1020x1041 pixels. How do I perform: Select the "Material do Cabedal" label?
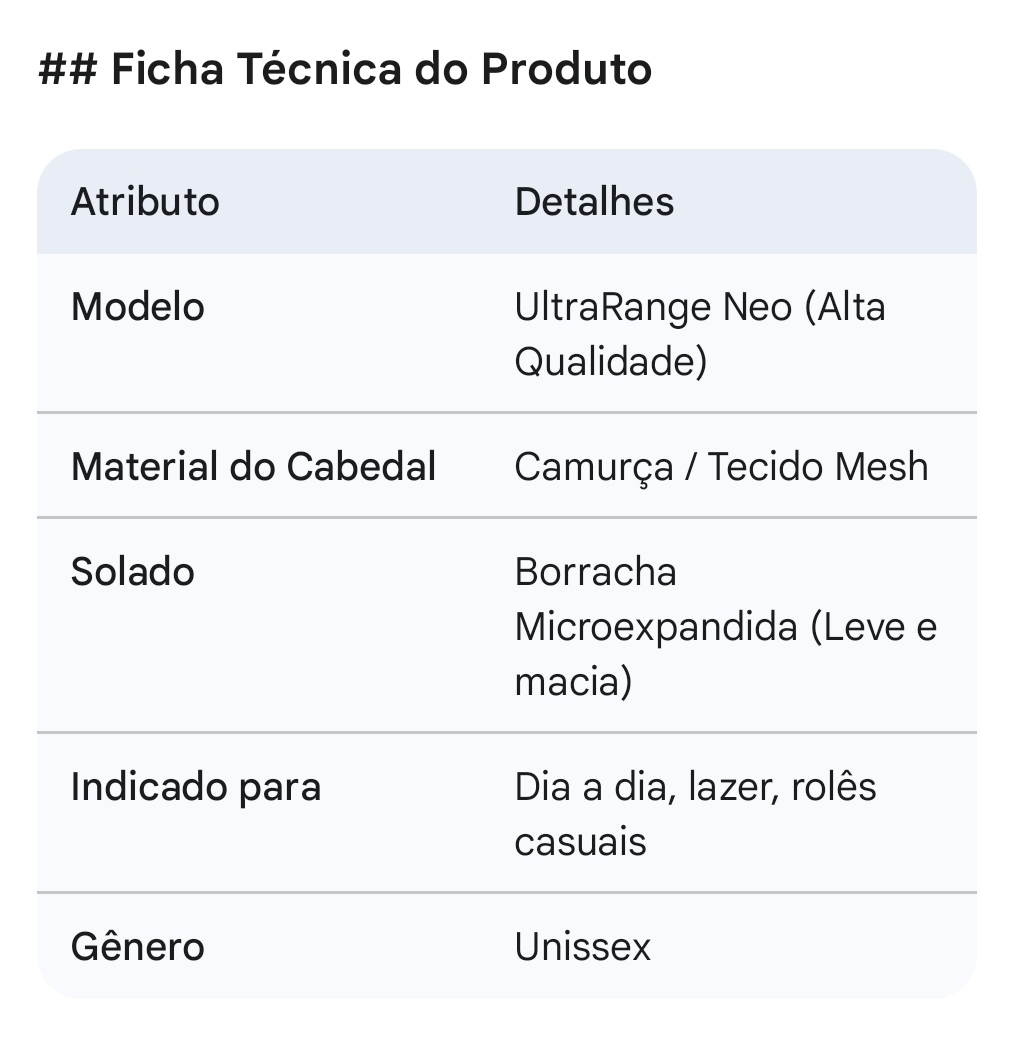pos(254,467)
